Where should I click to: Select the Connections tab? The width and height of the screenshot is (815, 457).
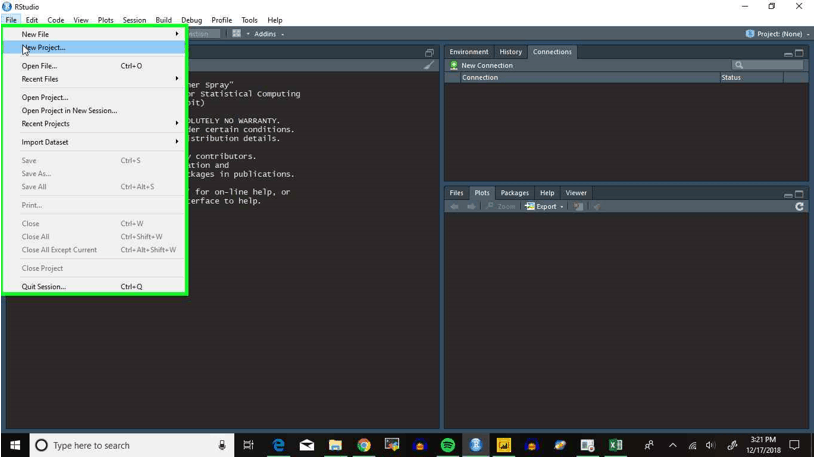pyautogui.click(x=552, y=51)
